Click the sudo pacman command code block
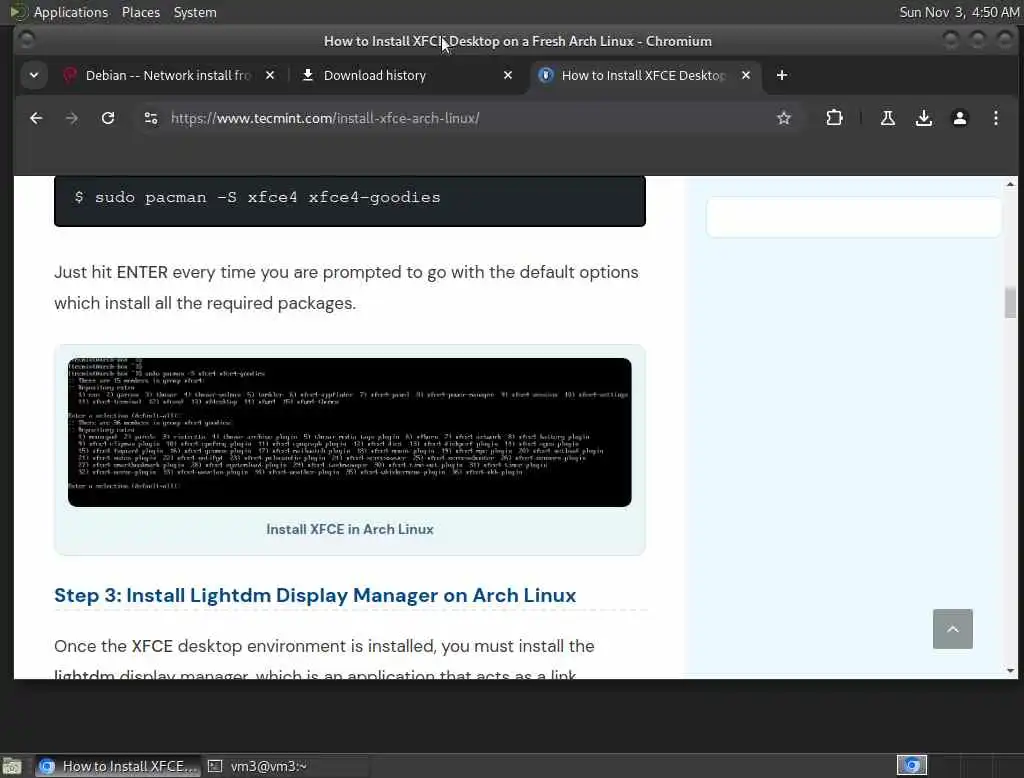This screenshot has width=1024, height=778. 349,201
